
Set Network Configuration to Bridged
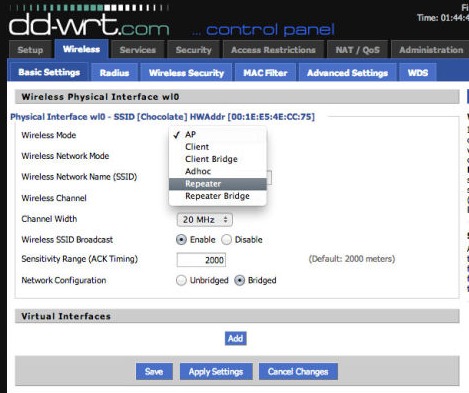click(x=239, y=280)
